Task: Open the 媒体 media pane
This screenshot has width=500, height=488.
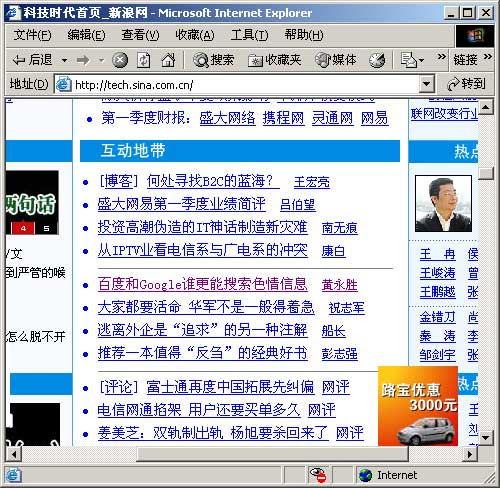Action: 336,60
